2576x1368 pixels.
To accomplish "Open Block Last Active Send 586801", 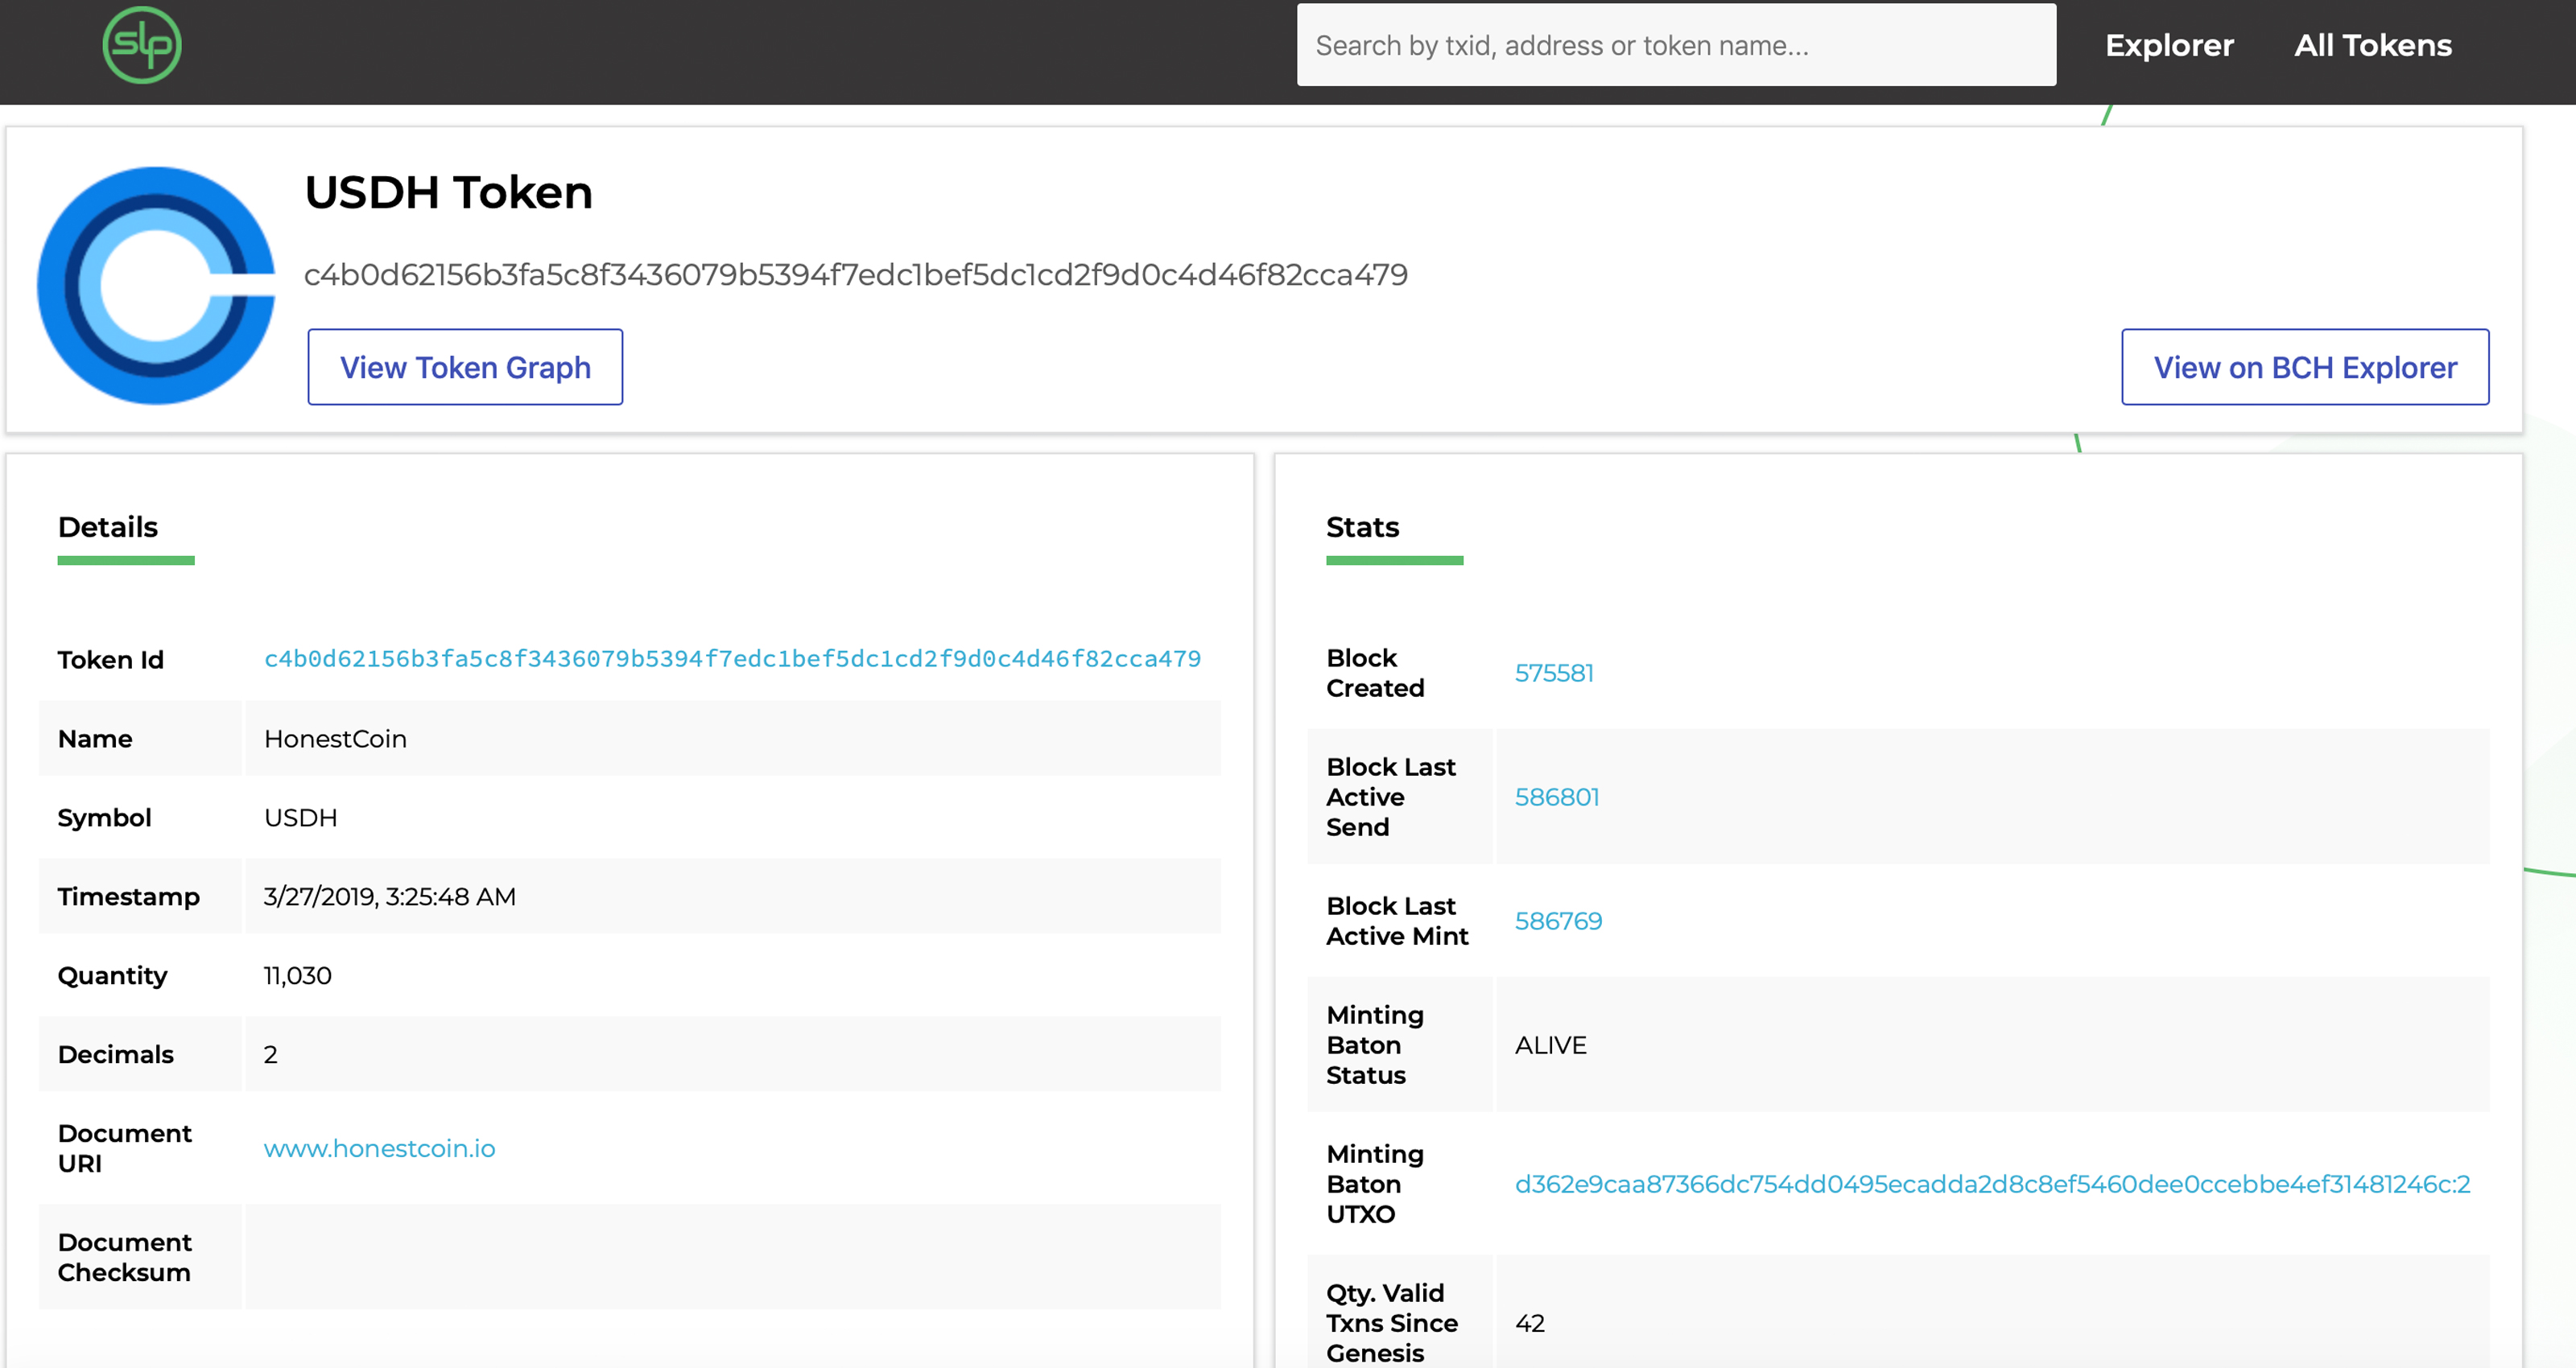I will (1556, 797).
